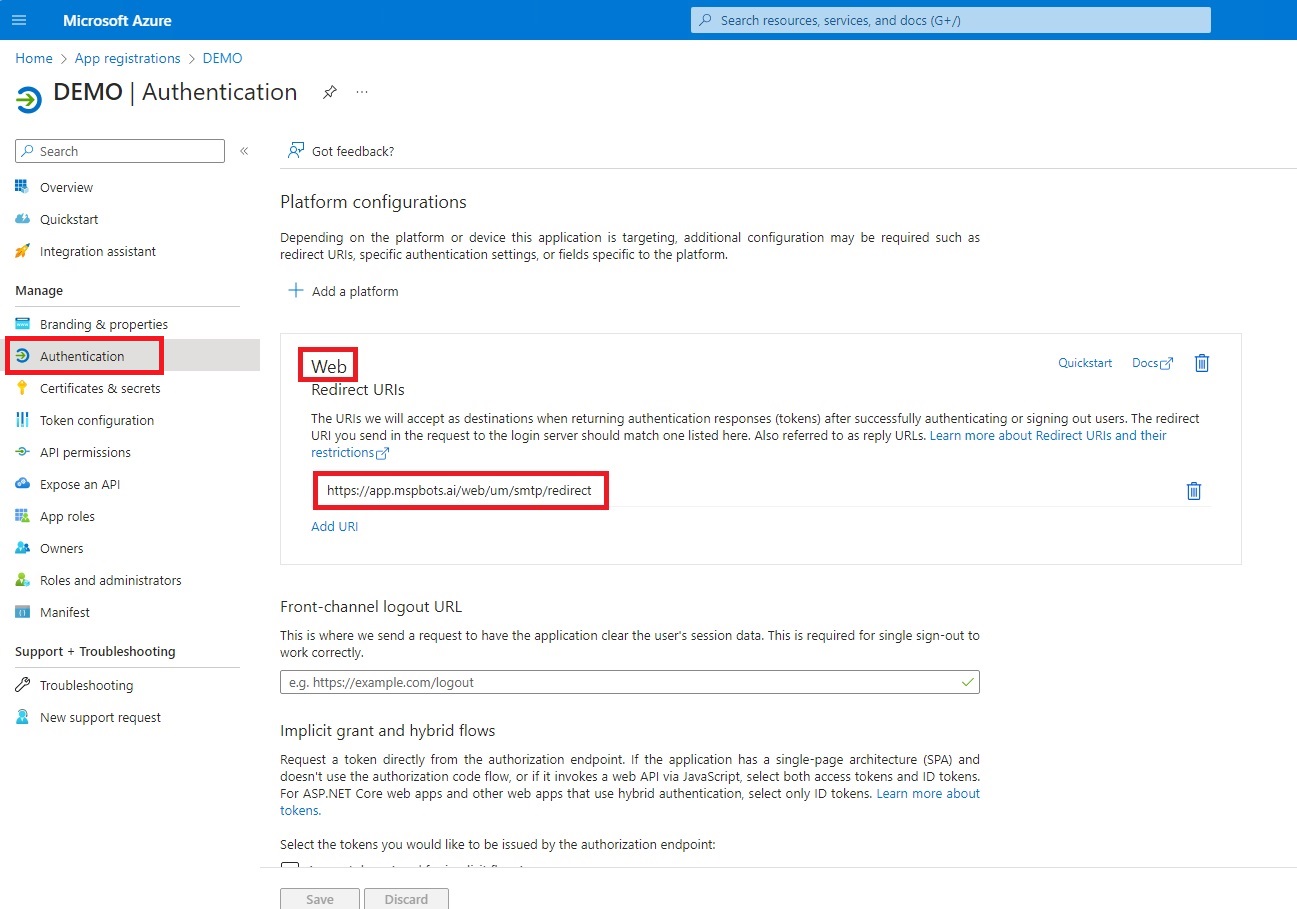Open the Learn more about tokens link

point(929,794)
